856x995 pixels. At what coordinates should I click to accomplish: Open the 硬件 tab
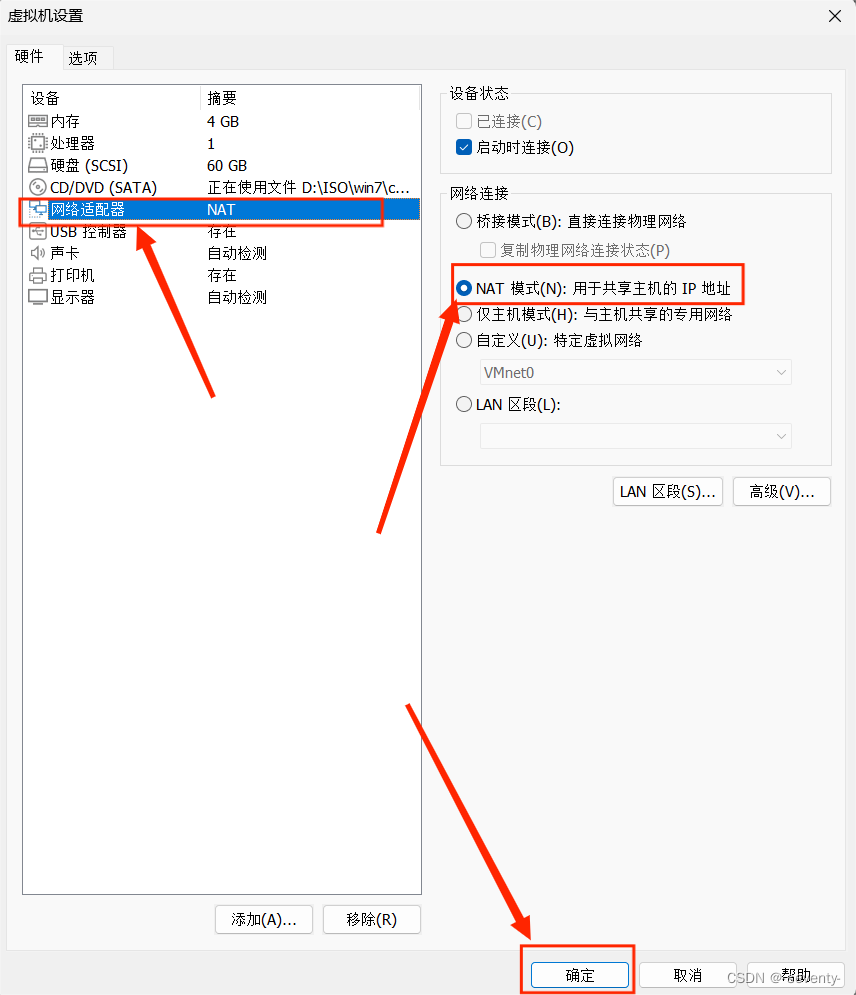tap(29, 56)
